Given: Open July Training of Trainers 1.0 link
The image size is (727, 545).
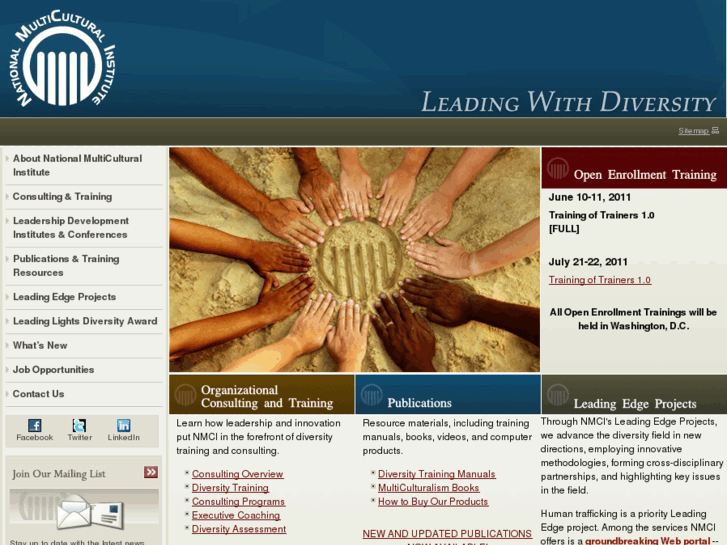Looking at the screenshot, I should [599, 280].
